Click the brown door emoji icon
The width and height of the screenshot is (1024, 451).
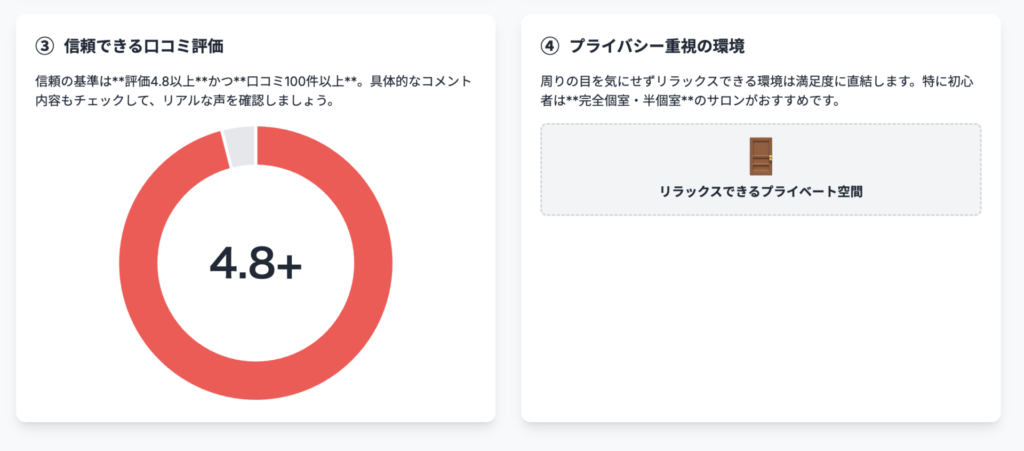(760, 156)
